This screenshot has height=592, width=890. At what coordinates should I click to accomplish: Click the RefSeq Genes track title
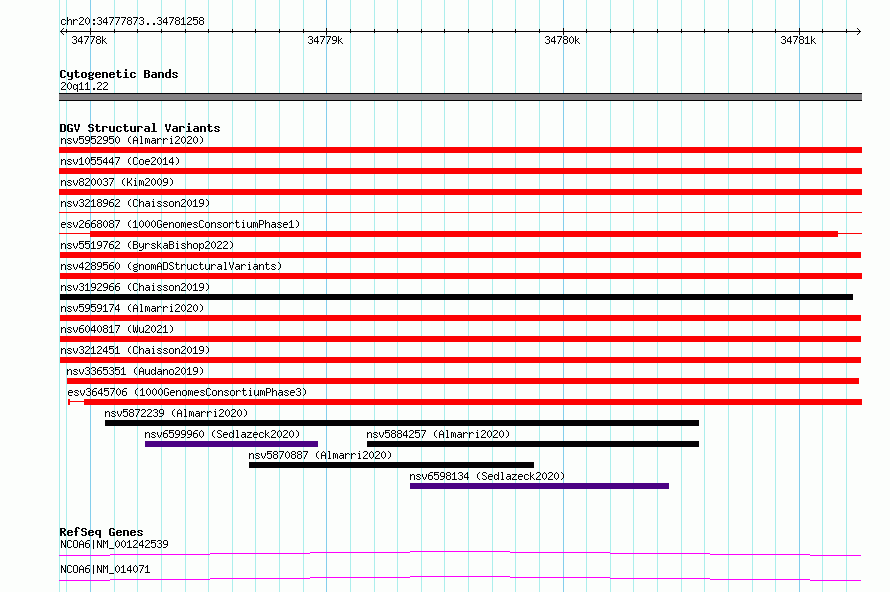pos(101,532)
